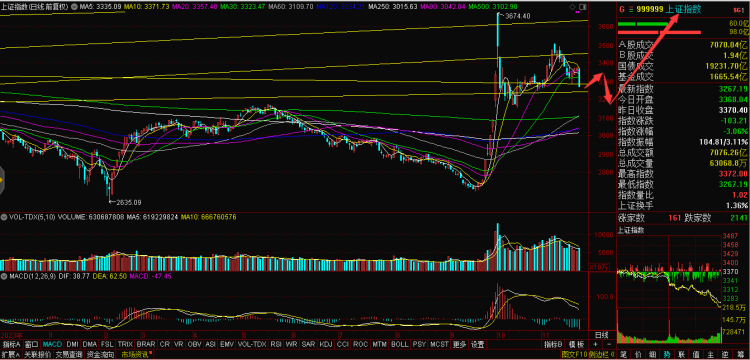750x360 pixels.
Task: Open the 资金流向 tab
Action: coord(100,355)
